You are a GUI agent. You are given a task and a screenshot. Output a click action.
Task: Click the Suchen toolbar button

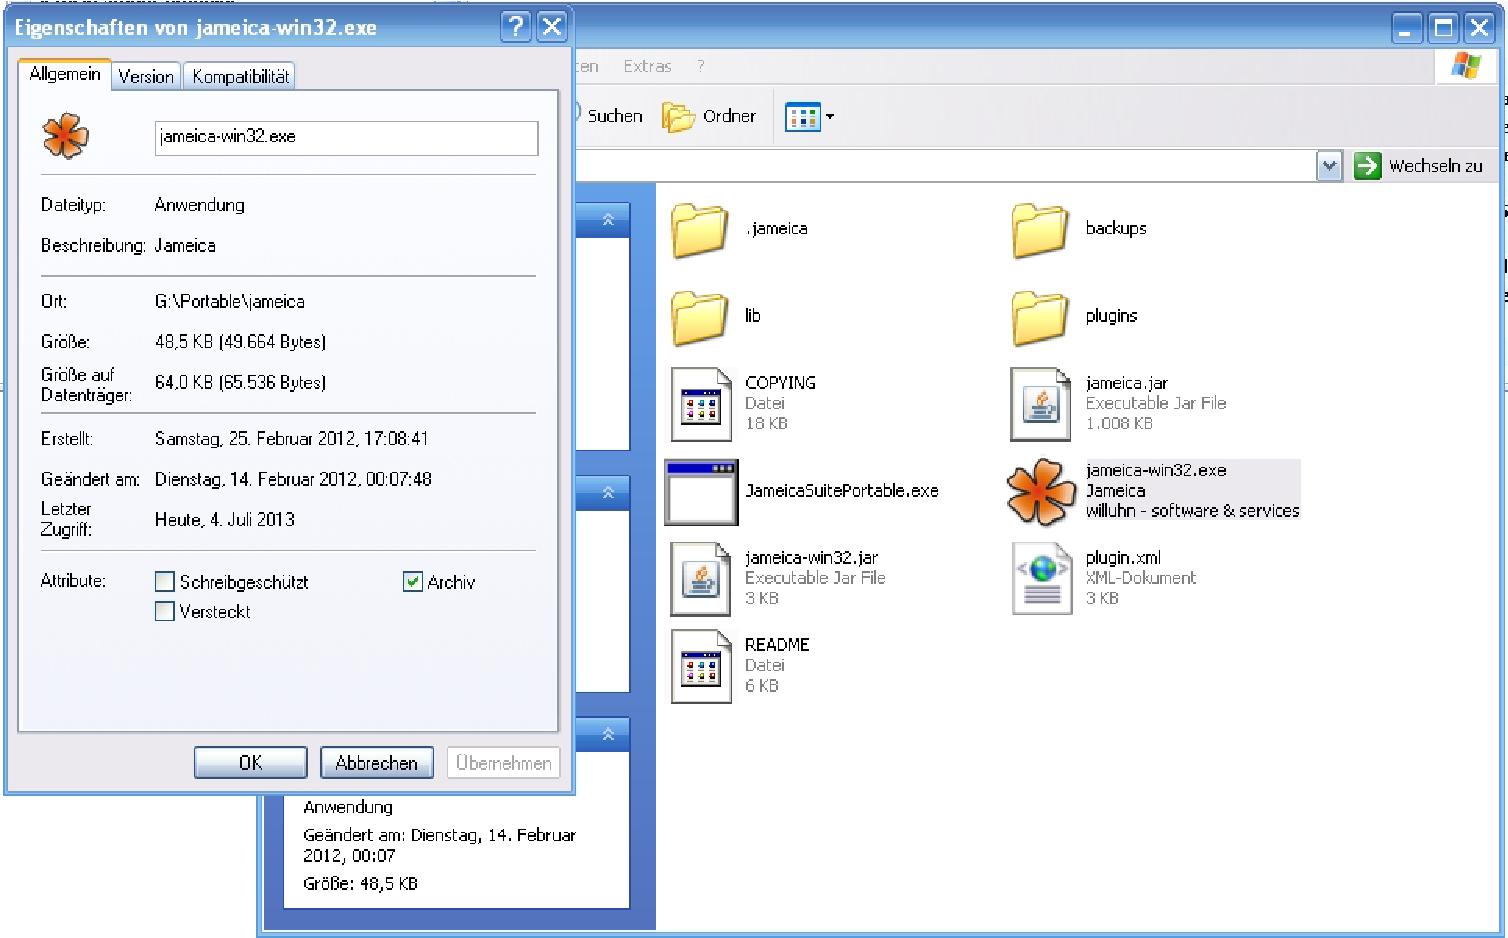coord(608,117)
